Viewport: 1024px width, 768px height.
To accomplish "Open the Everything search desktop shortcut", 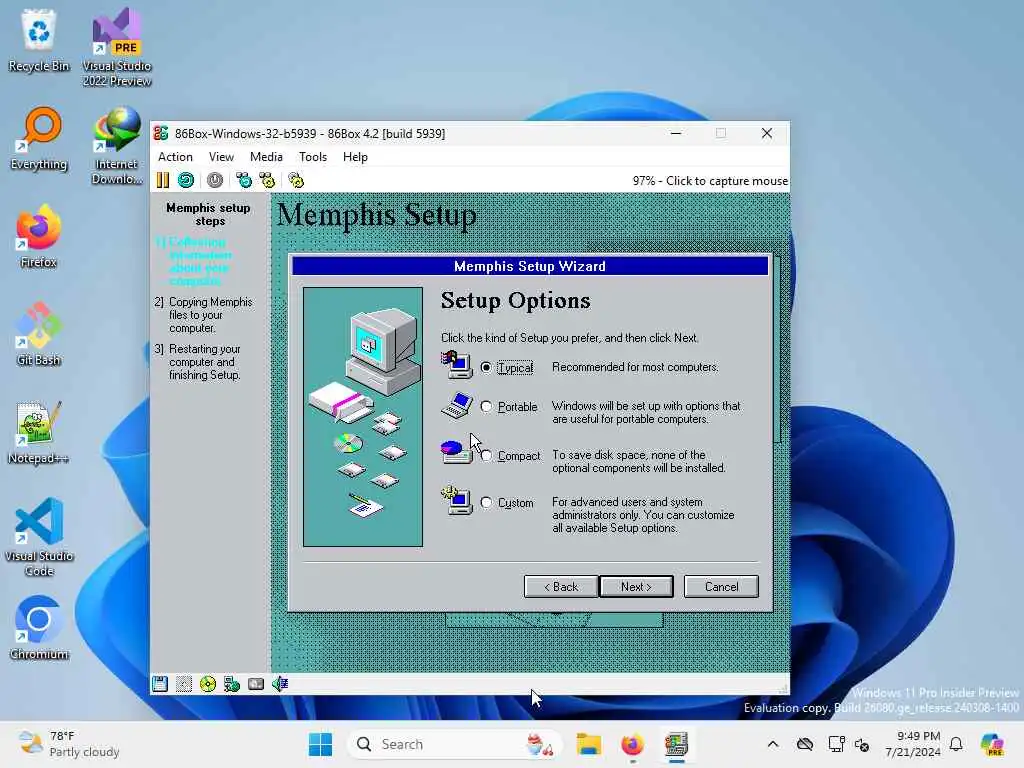I will [x=39, y=138].
